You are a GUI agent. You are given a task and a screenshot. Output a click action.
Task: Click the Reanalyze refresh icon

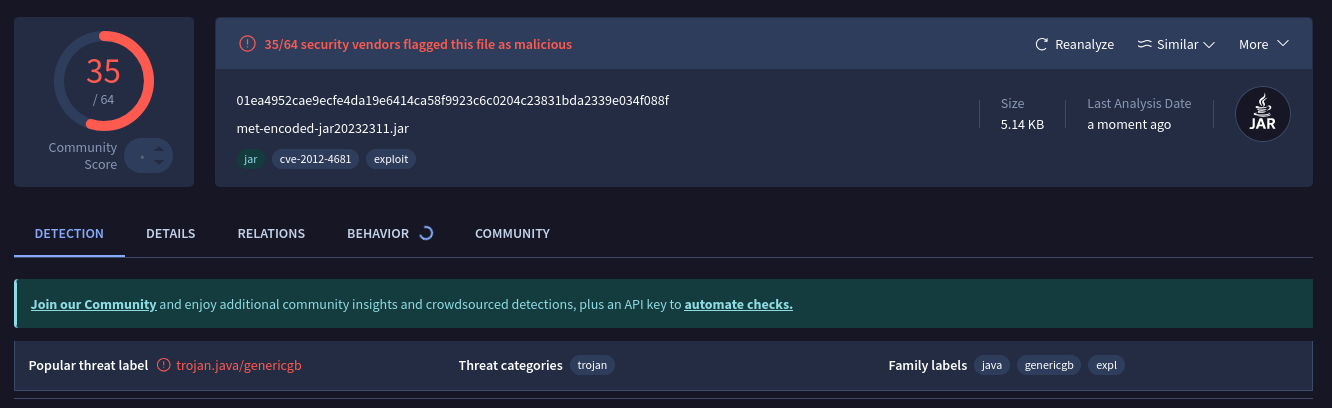(x=1041, y=45)
